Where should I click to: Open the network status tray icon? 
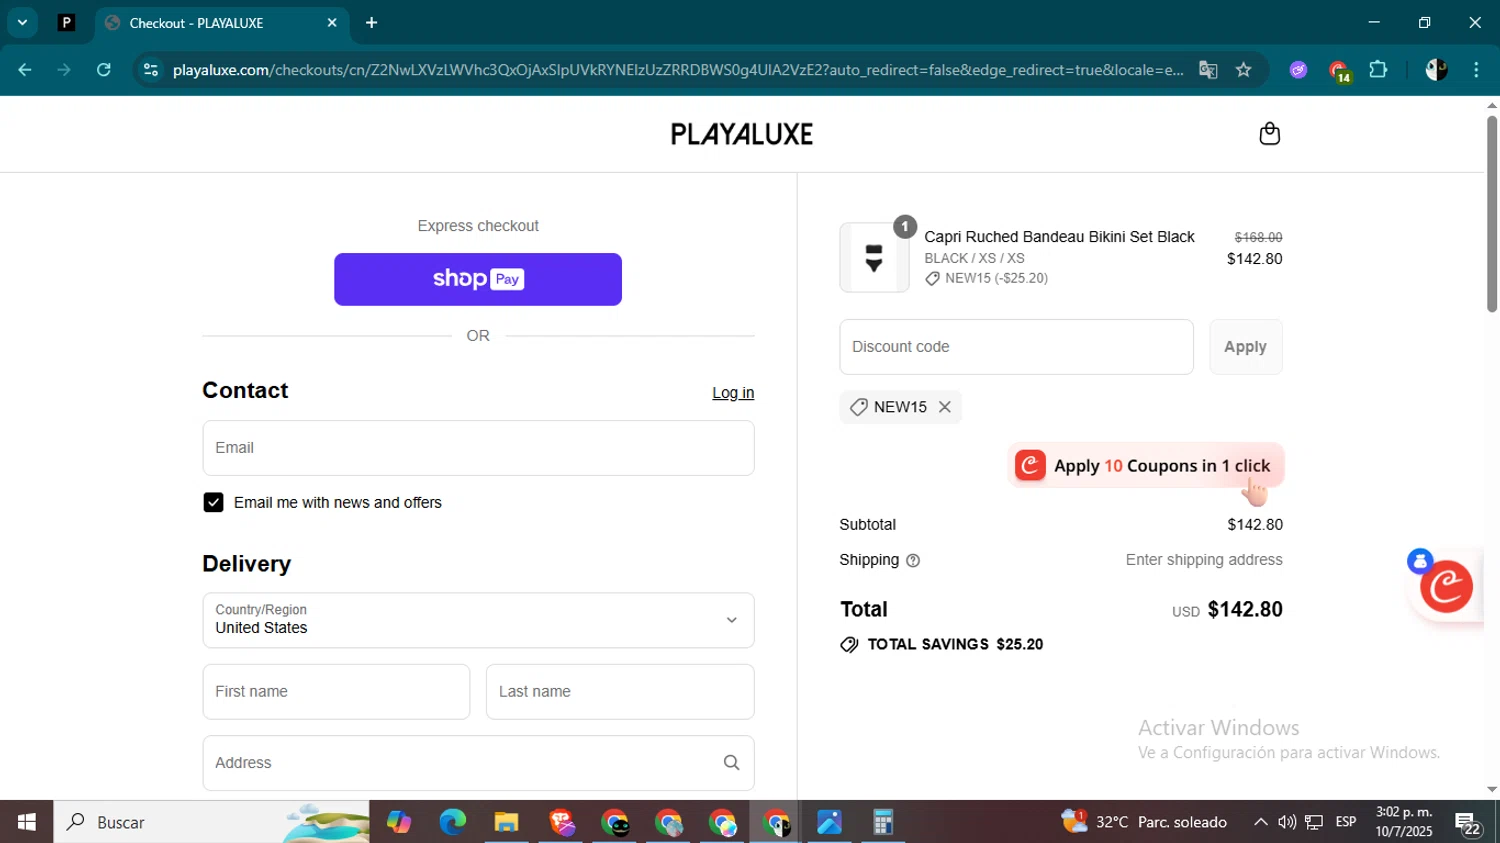click(1314, 822)
